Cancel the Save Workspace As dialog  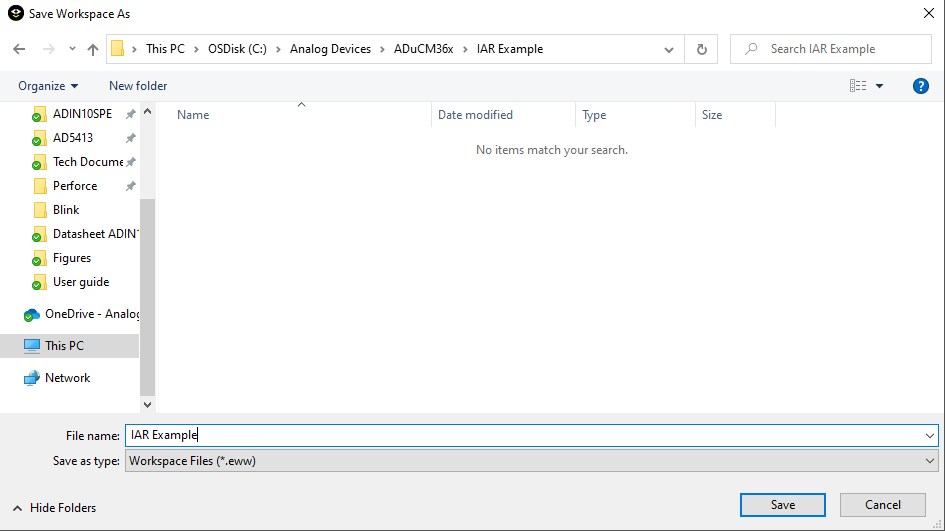tap(883, 505)
